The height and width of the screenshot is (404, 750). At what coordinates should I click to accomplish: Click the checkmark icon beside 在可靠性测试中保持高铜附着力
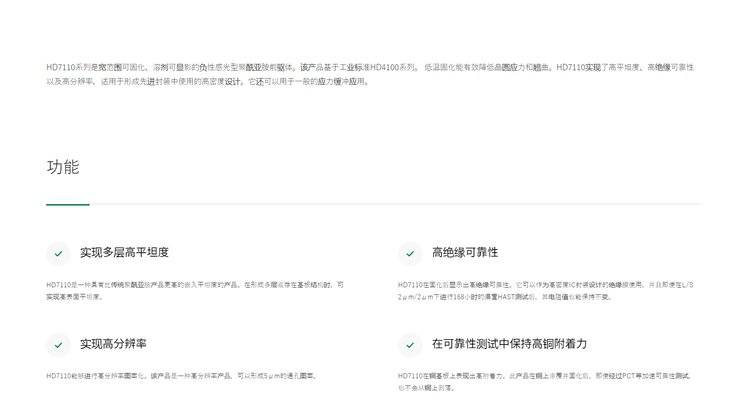click(410, 345)
